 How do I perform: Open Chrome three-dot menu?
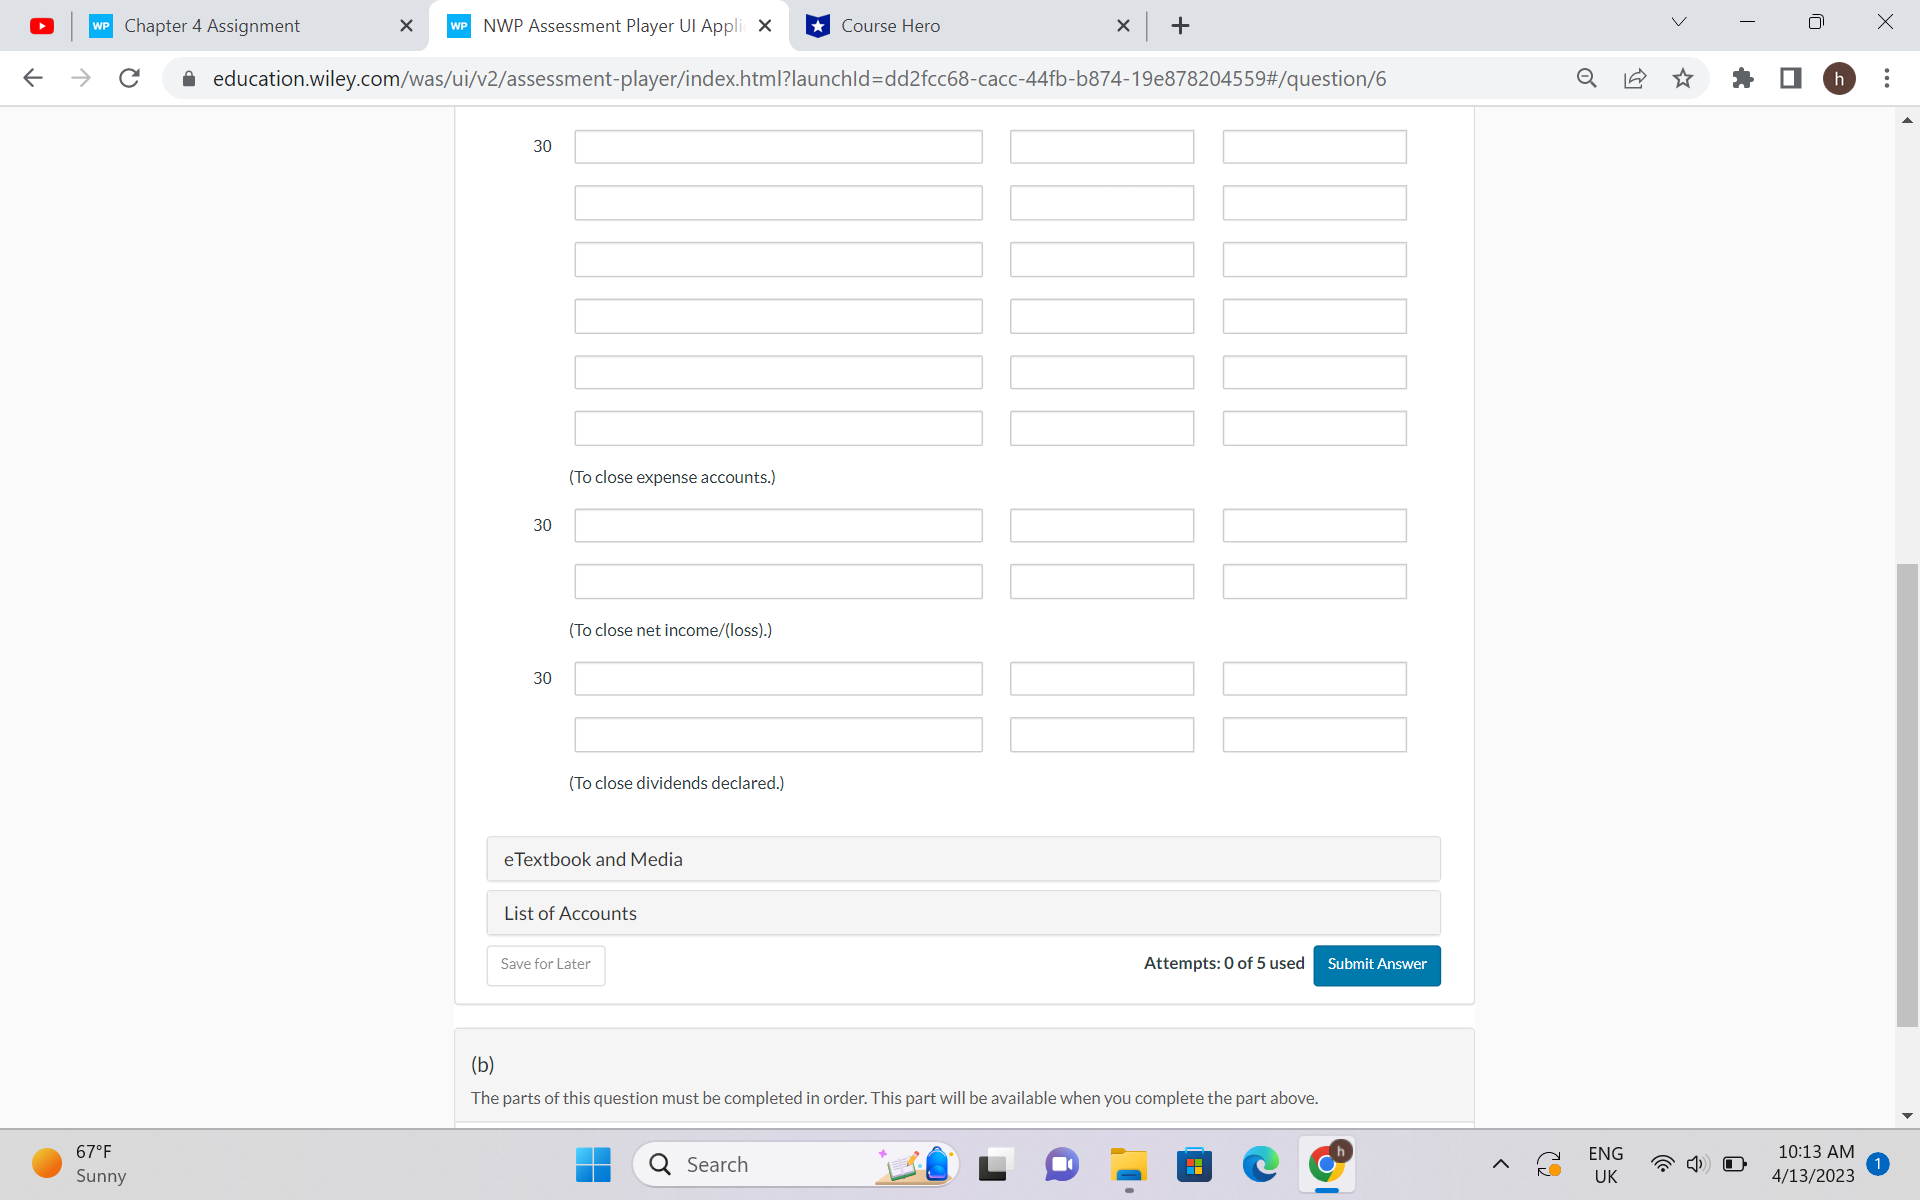[x=1887, y=78]
